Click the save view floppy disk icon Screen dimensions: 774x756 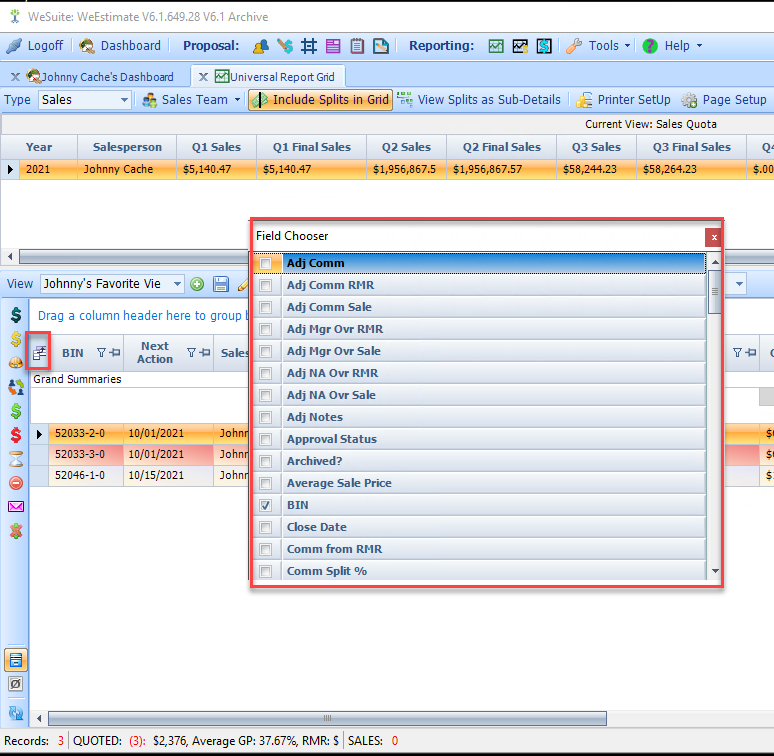(221, 284)
